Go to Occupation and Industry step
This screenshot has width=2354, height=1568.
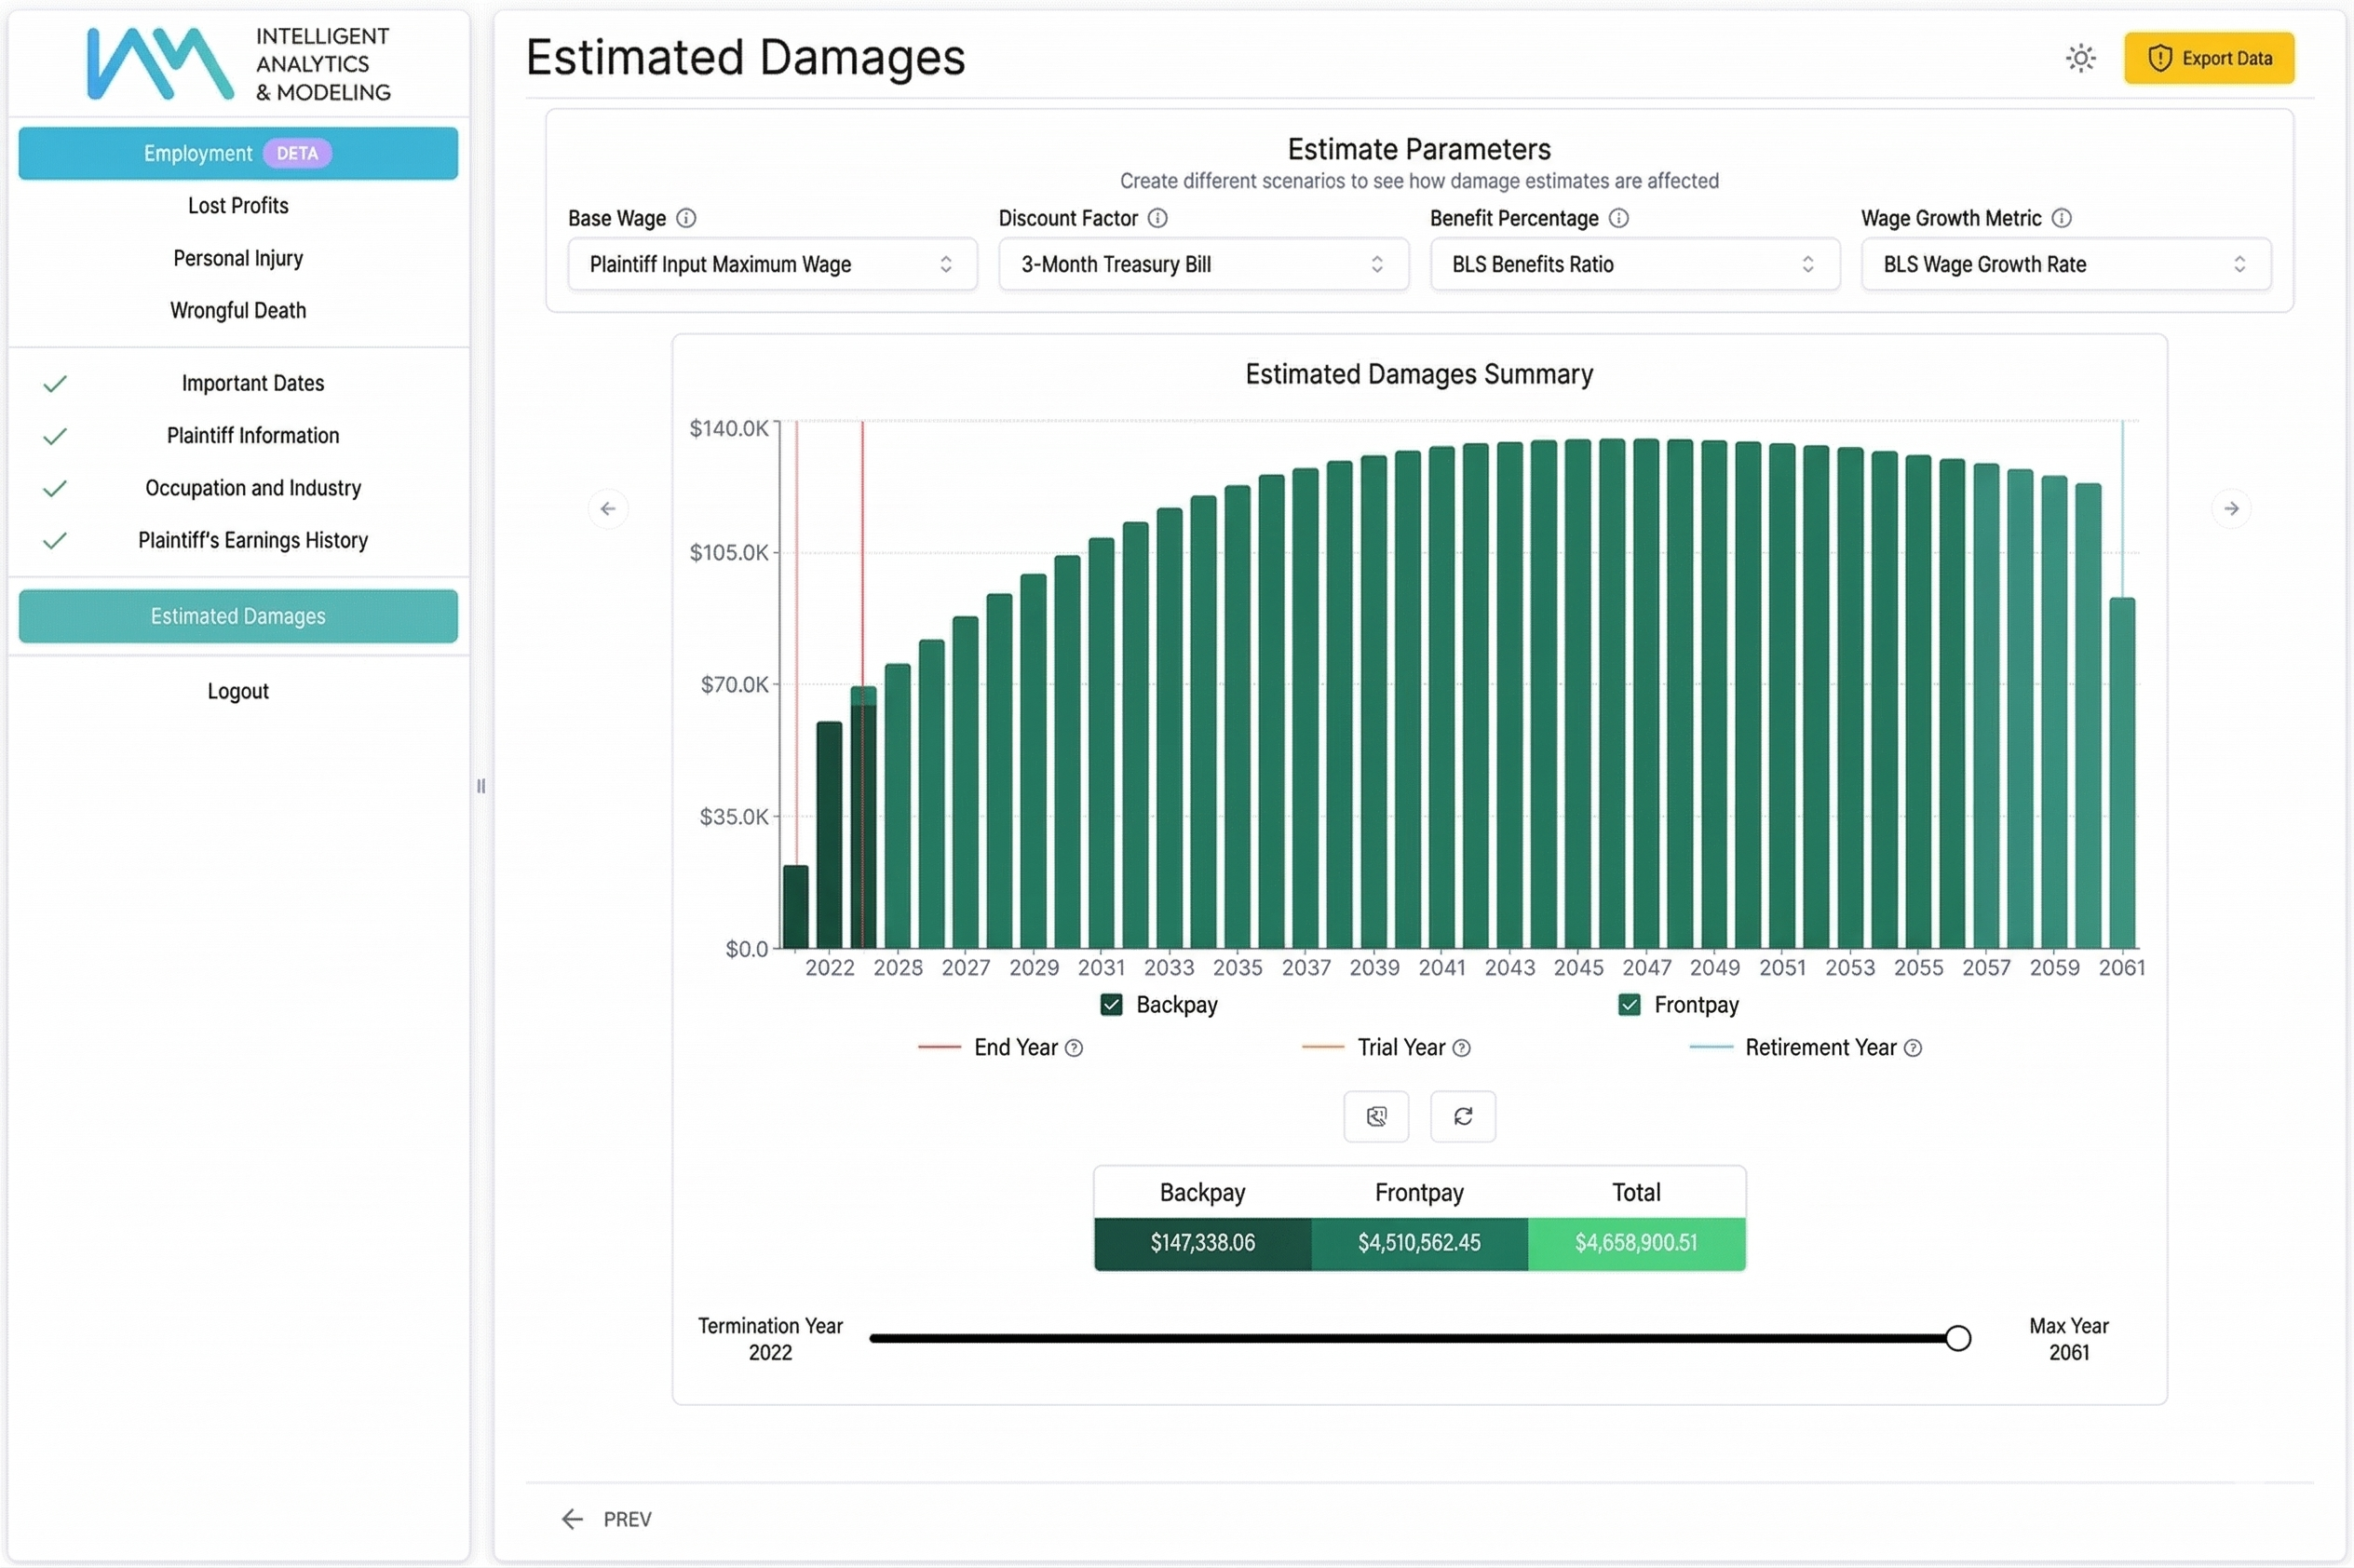[253, 488]
